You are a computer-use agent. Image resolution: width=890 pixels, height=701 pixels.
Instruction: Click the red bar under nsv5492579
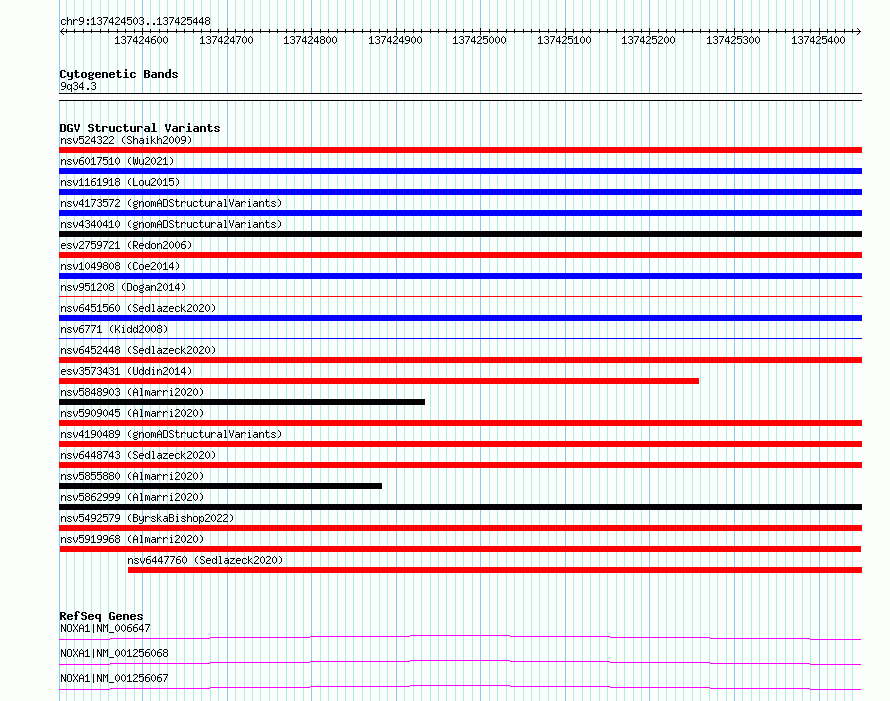pyautogui.click(x=460, y=528)
